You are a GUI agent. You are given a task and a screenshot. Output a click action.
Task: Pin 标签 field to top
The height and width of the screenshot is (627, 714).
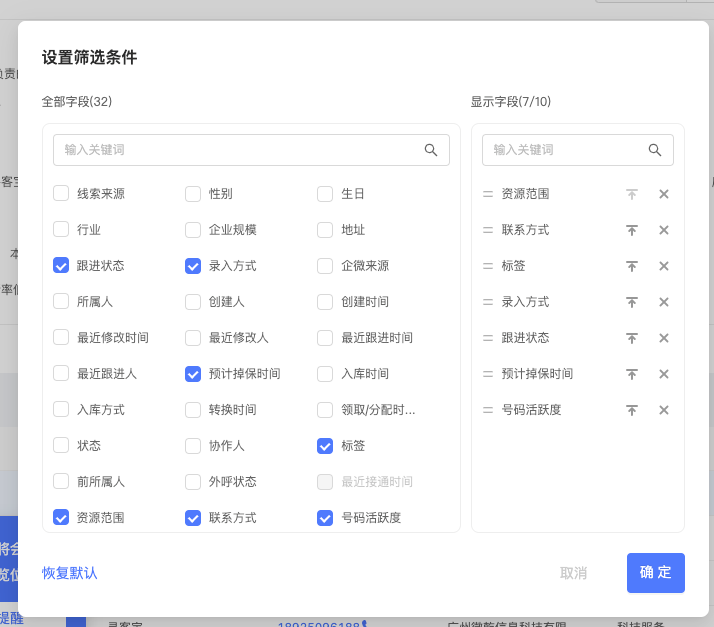pyautogui.click(x=632, y=266)
